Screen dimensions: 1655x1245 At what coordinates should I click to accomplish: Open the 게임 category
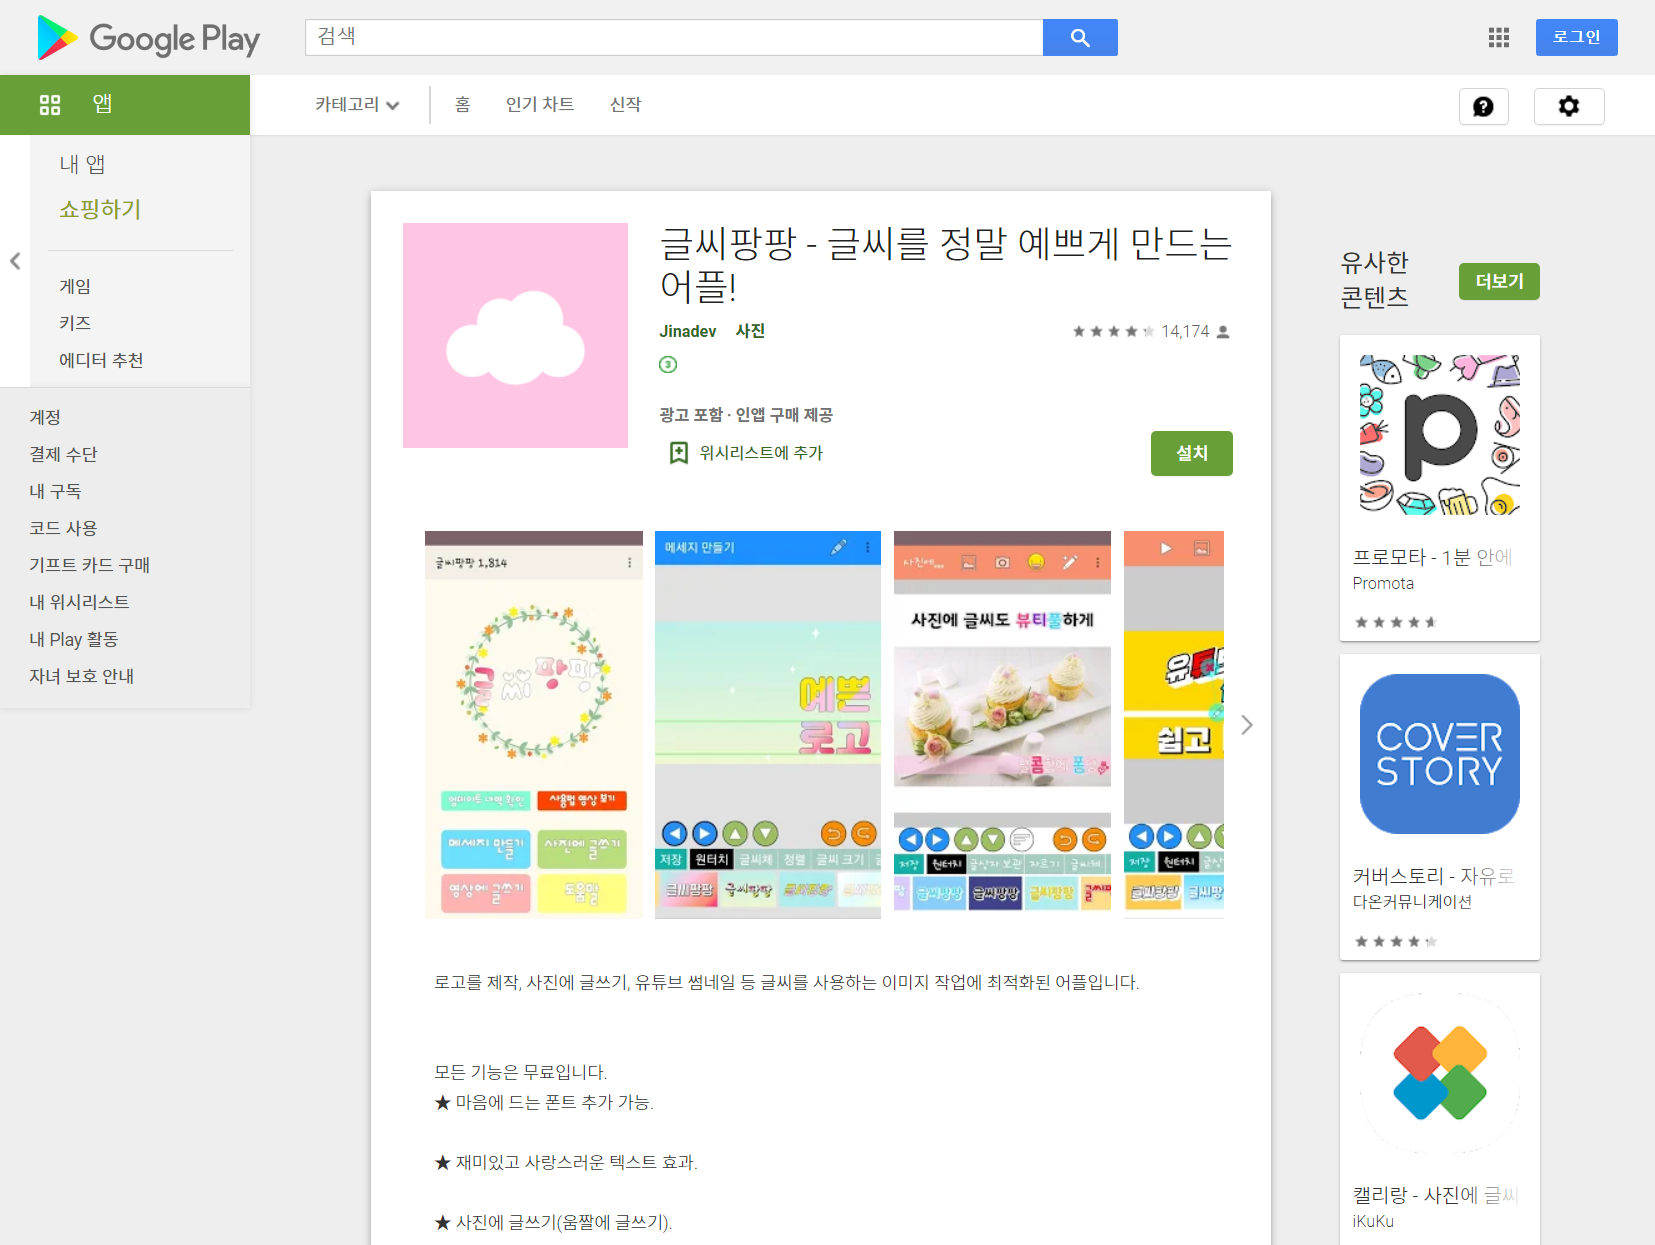[75, 286]
